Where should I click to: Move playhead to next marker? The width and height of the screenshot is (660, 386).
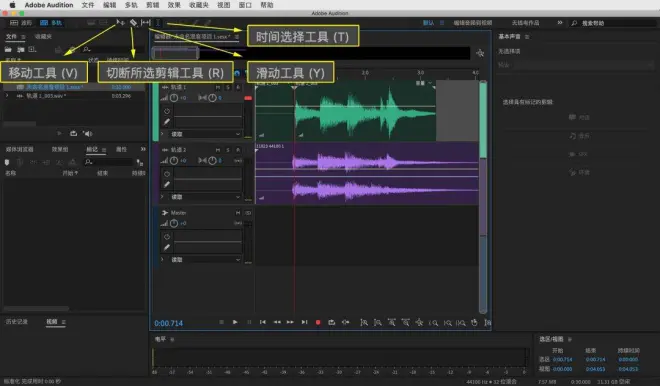304,322
